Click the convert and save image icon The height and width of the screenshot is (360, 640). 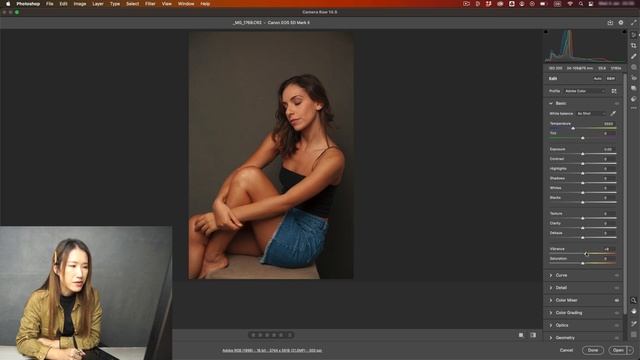[x=610, y=23]
